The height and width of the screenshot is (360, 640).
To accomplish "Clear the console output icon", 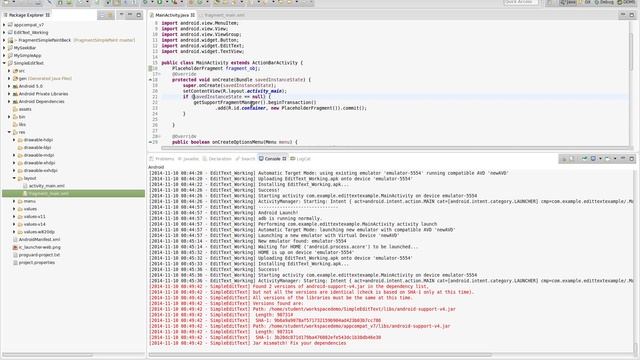I will pos(564,159).
